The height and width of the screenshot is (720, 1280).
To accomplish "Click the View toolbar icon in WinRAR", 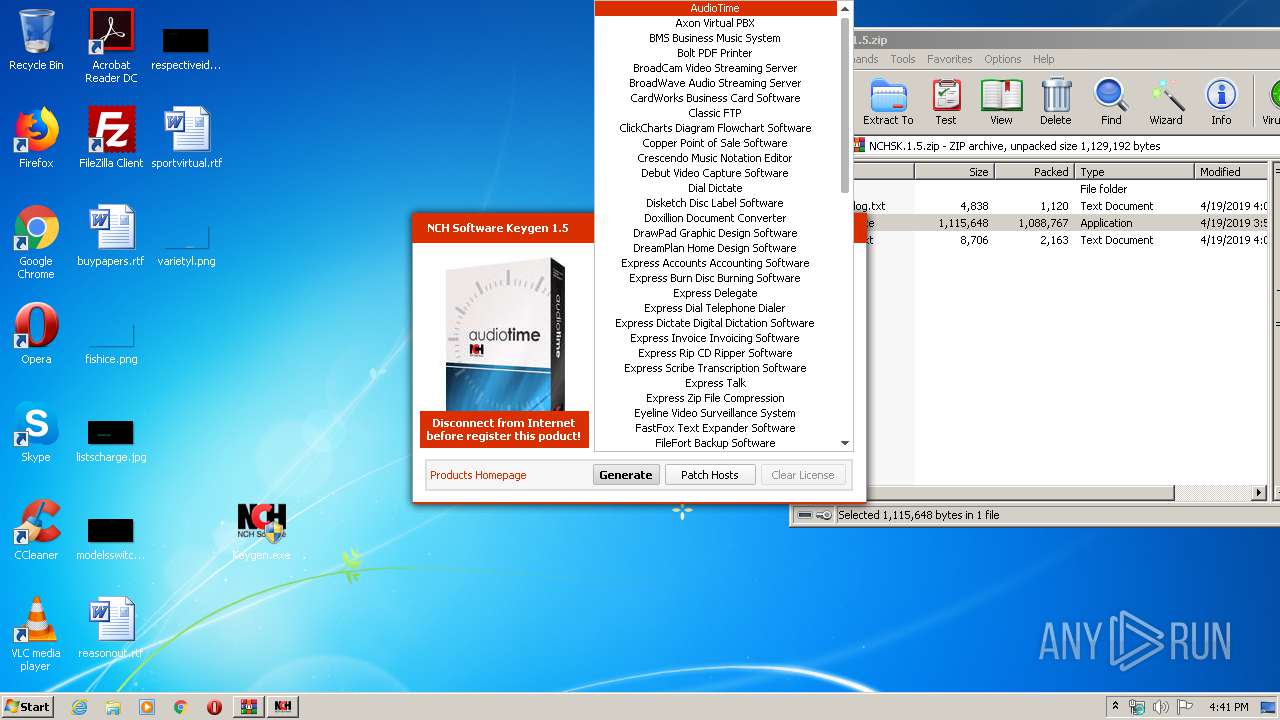I will point(1001,102).
